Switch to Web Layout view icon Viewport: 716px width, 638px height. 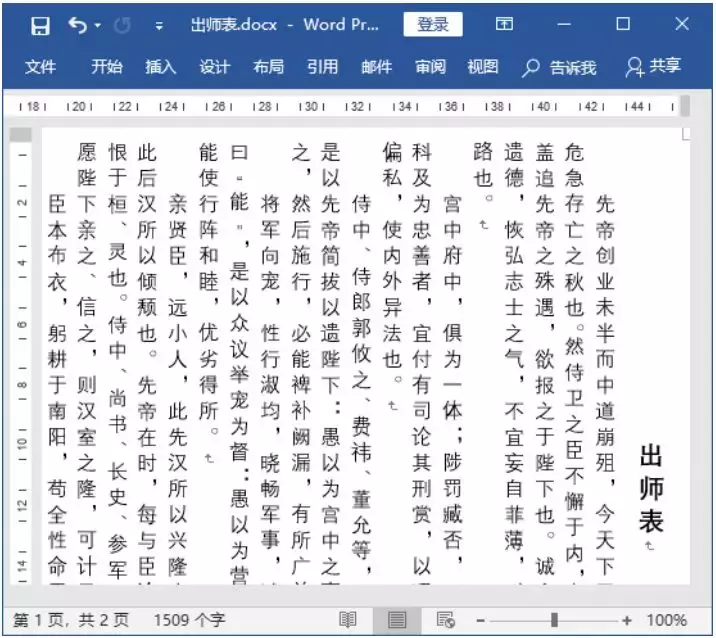coord(445,620)
